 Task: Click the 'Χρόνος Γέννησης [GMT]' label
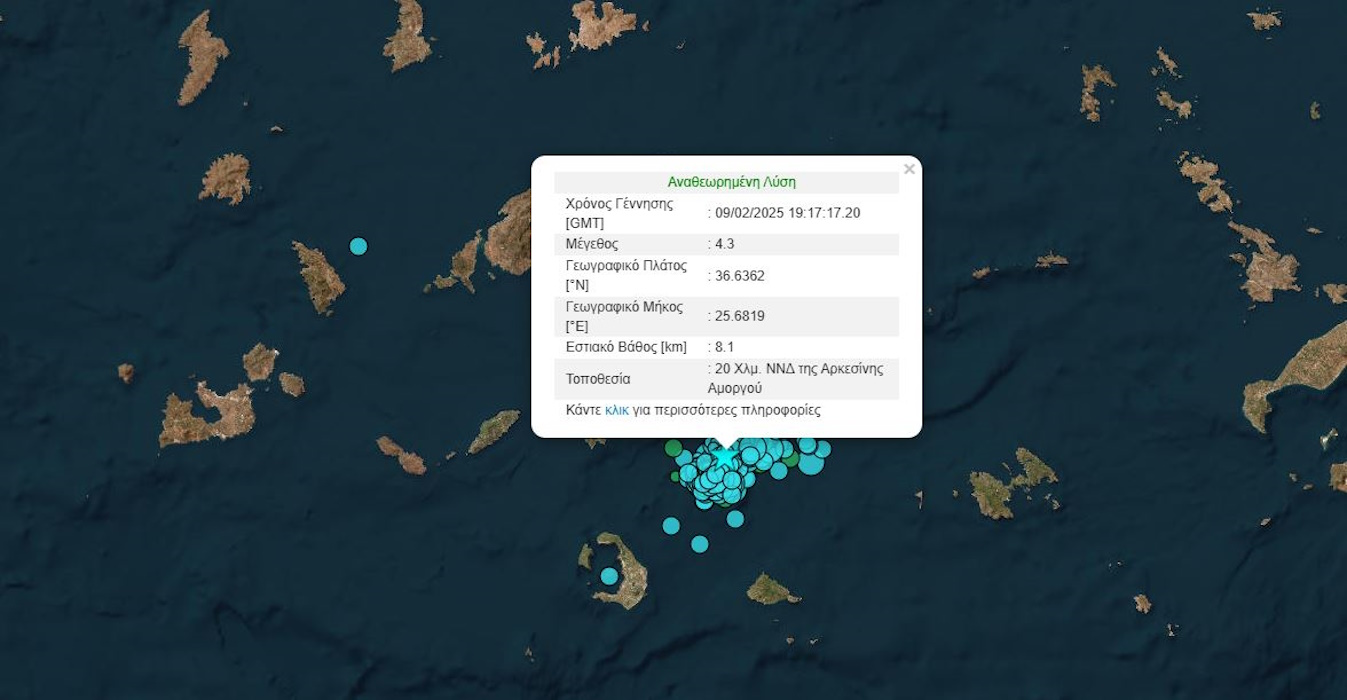620,213
